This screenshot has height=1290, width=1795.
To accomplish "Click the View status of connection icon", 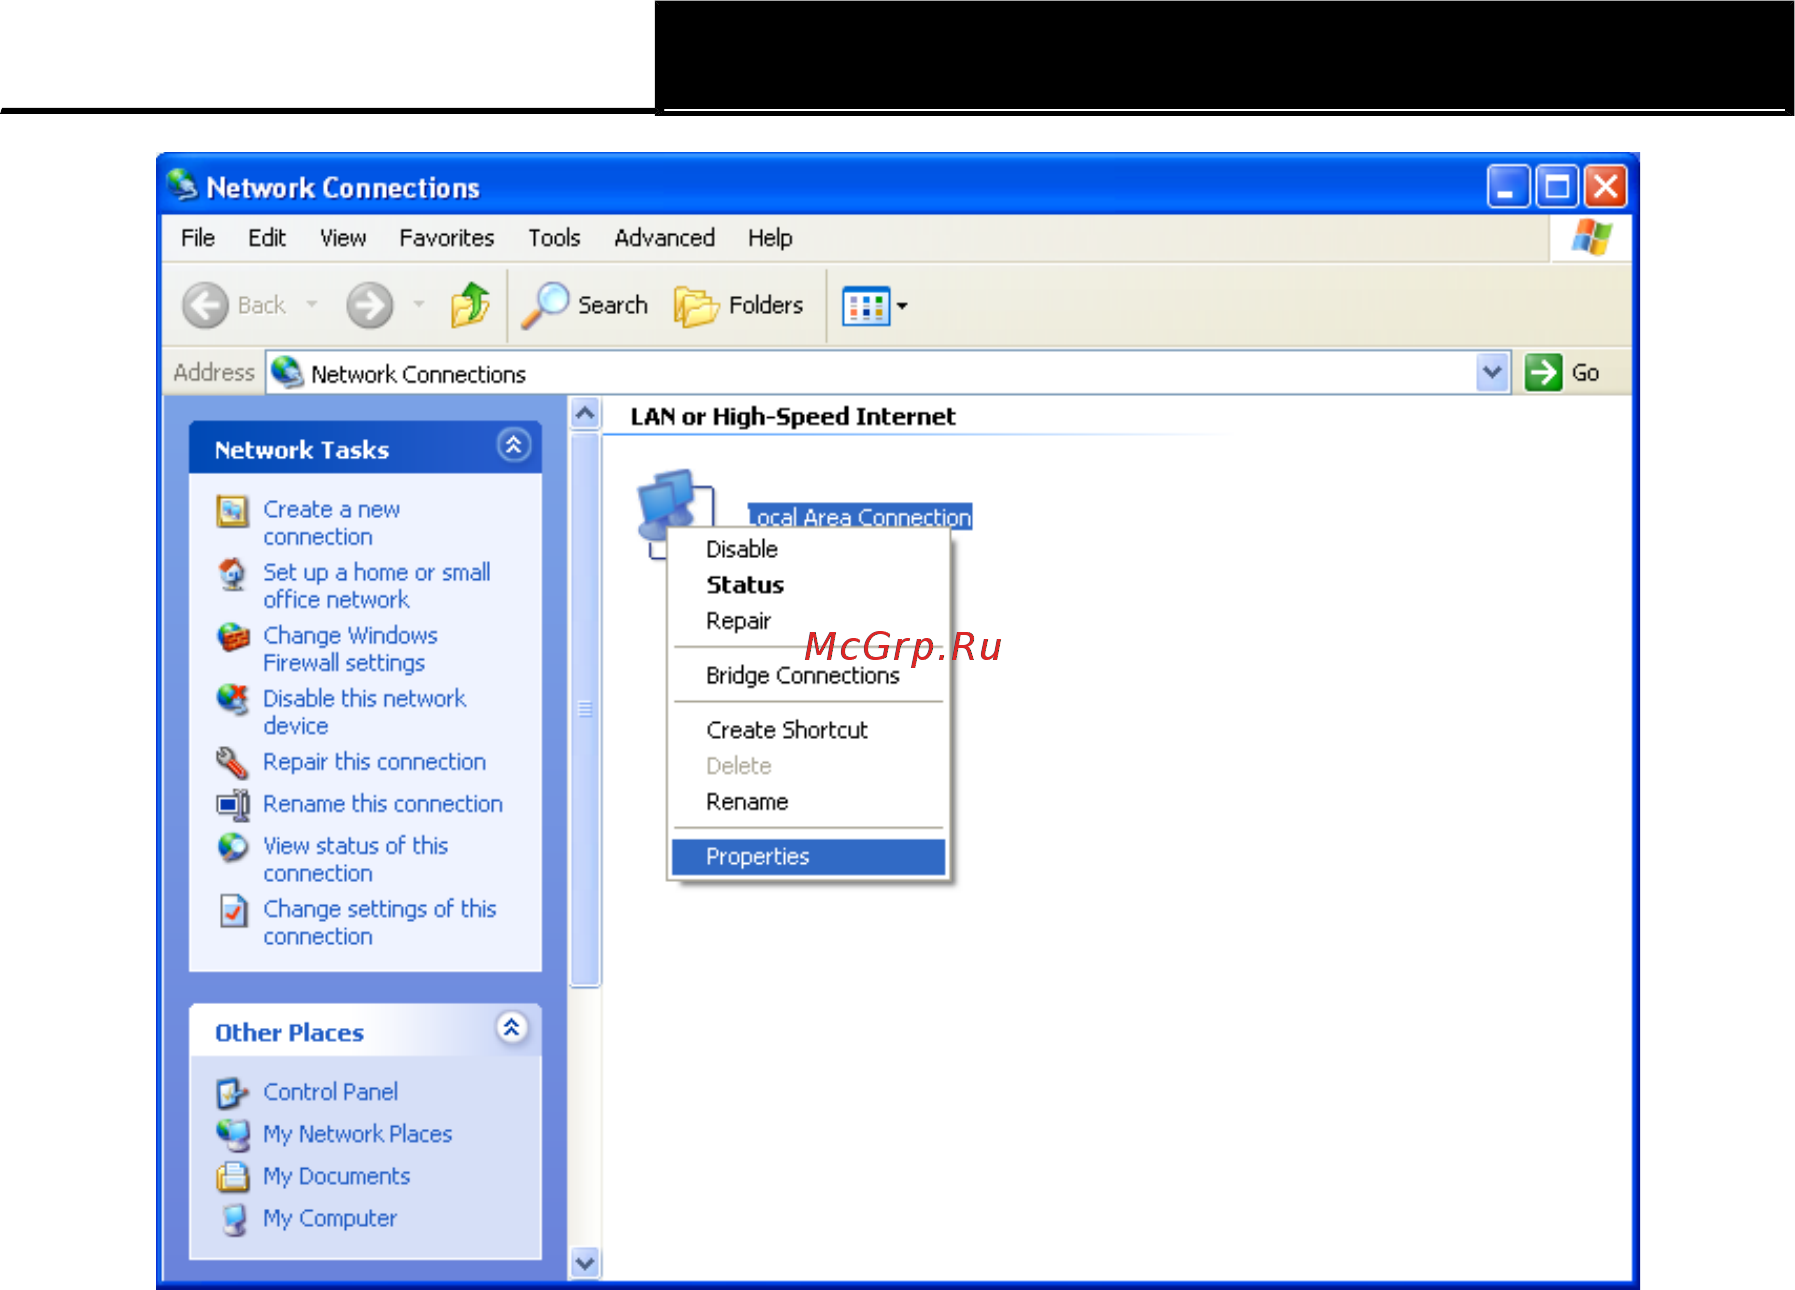I will pyautogui.click(x=233, y=847).
